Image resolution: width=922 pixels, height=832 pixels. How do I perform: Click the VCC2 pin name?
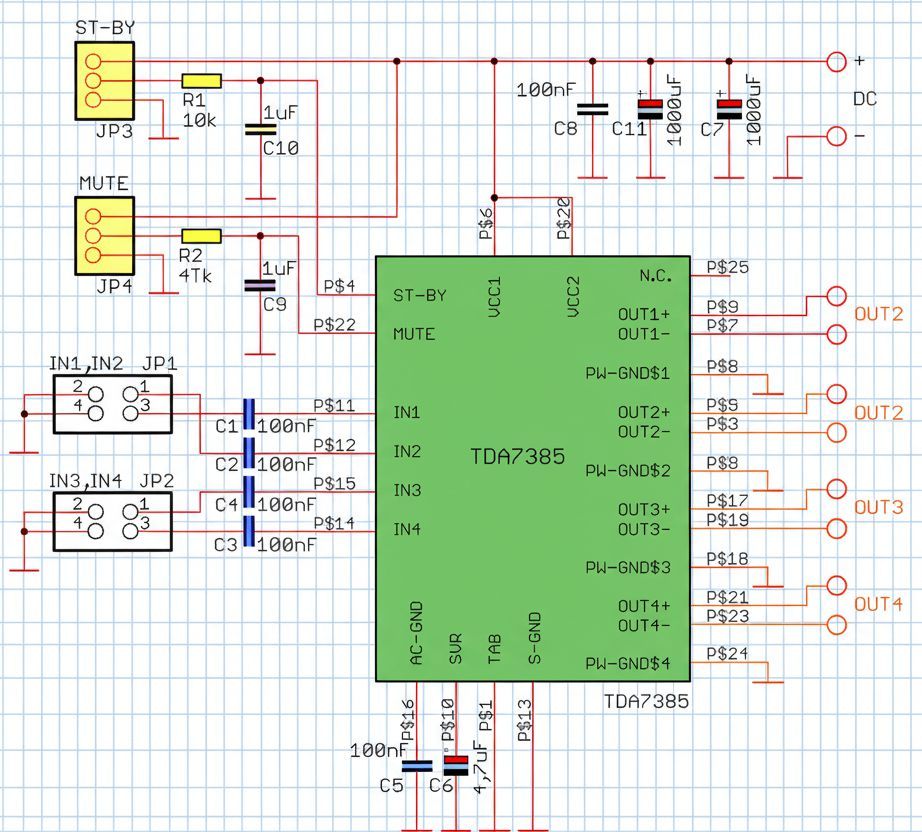coord(573,298)
